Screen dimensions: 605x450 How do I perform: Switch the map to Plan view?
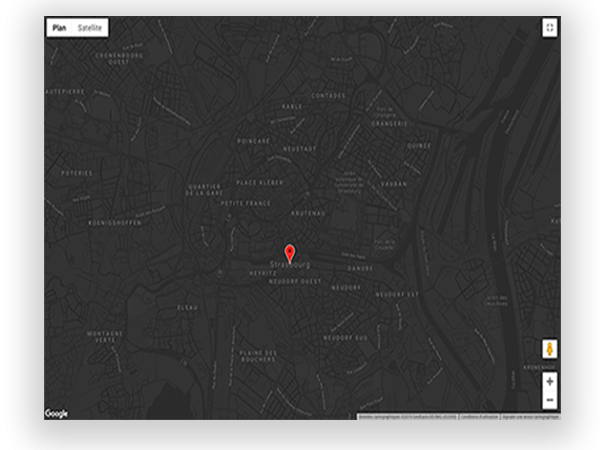[x=59, y=28]
